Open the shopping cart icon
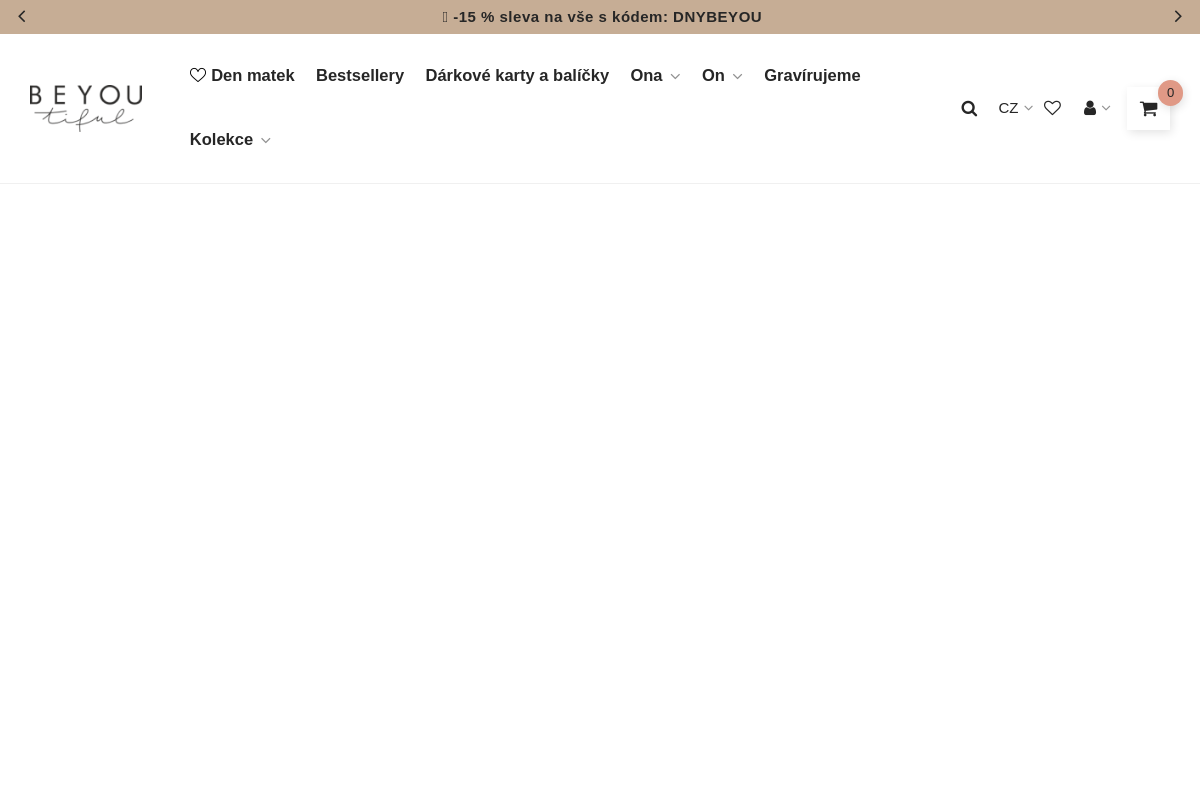The image size is (1200, 800). coord(1148,109)
